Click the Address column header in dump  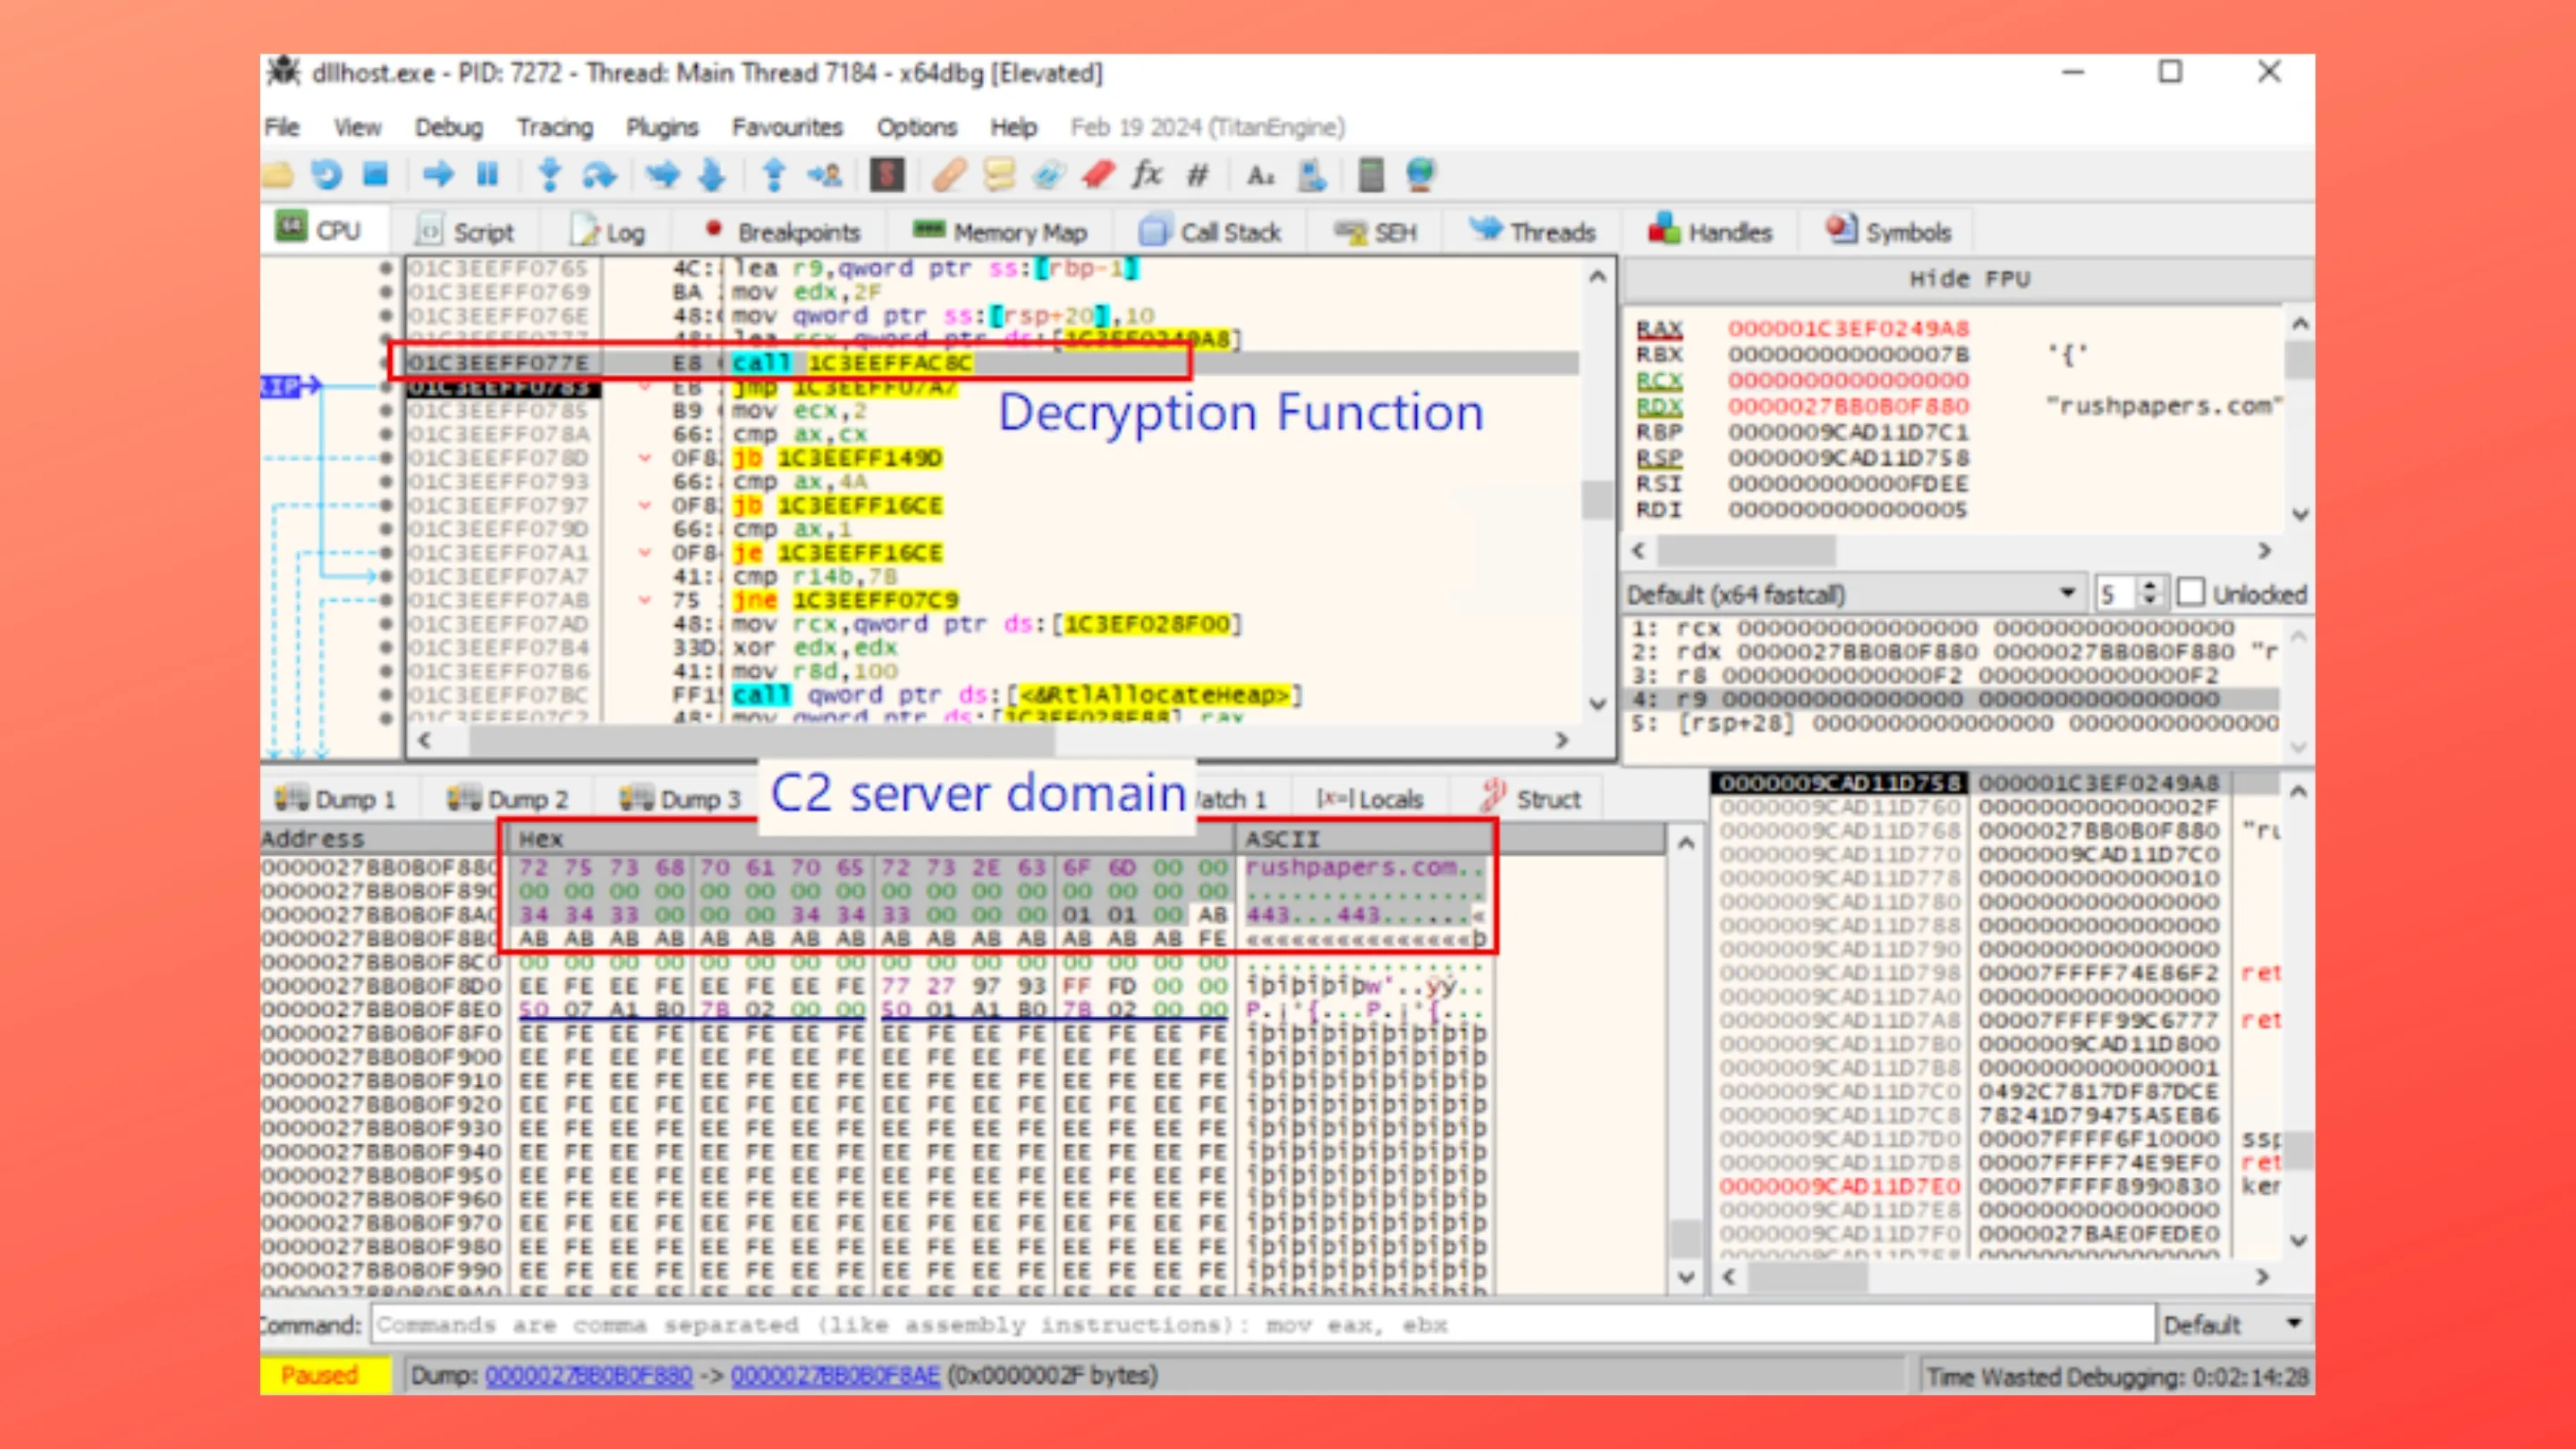384,839
